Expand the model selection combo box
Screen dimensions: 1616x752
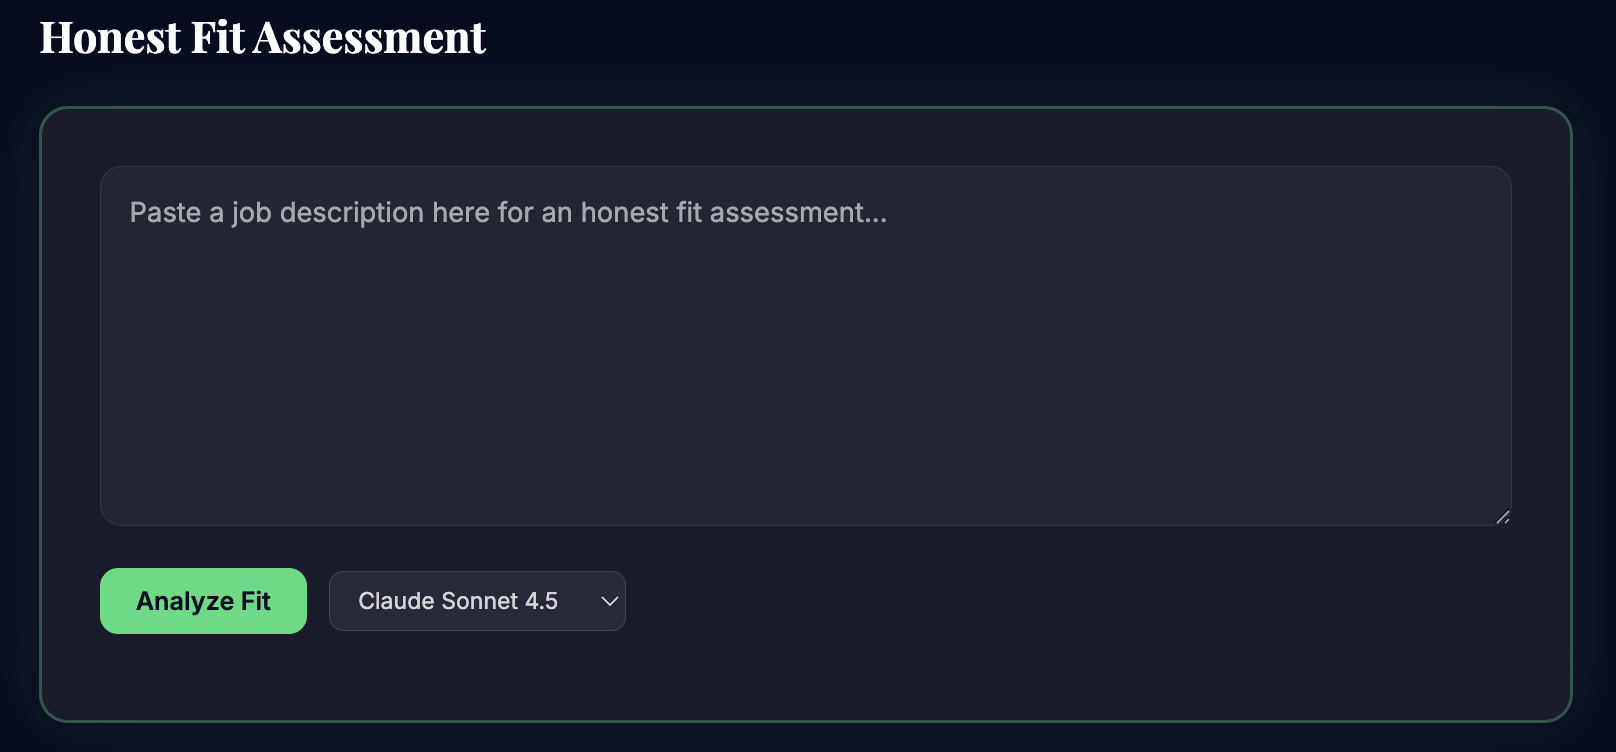pyautogui.click(x=477, y=601)
